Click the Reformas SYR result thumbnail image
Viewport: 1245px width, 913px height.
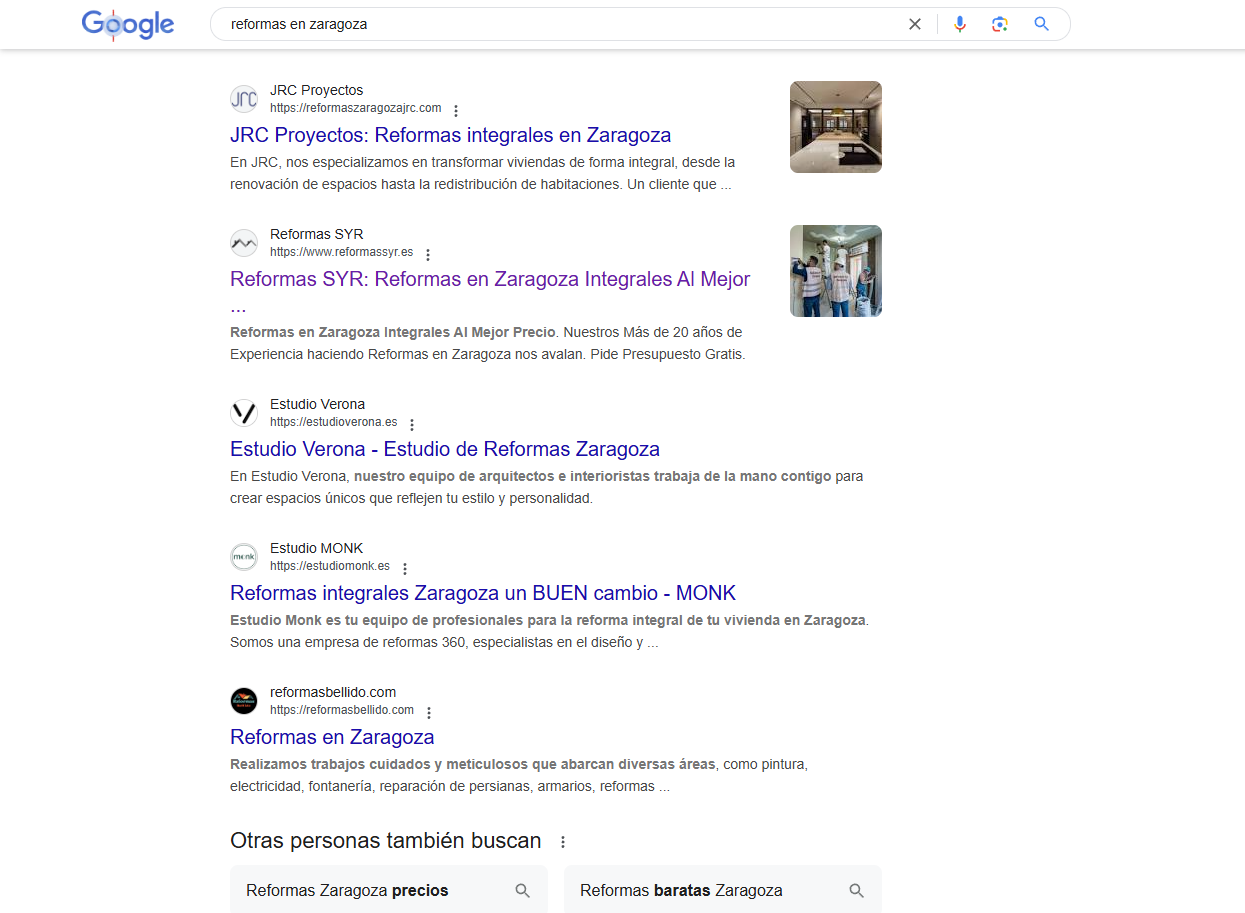(x=835, y=270)
